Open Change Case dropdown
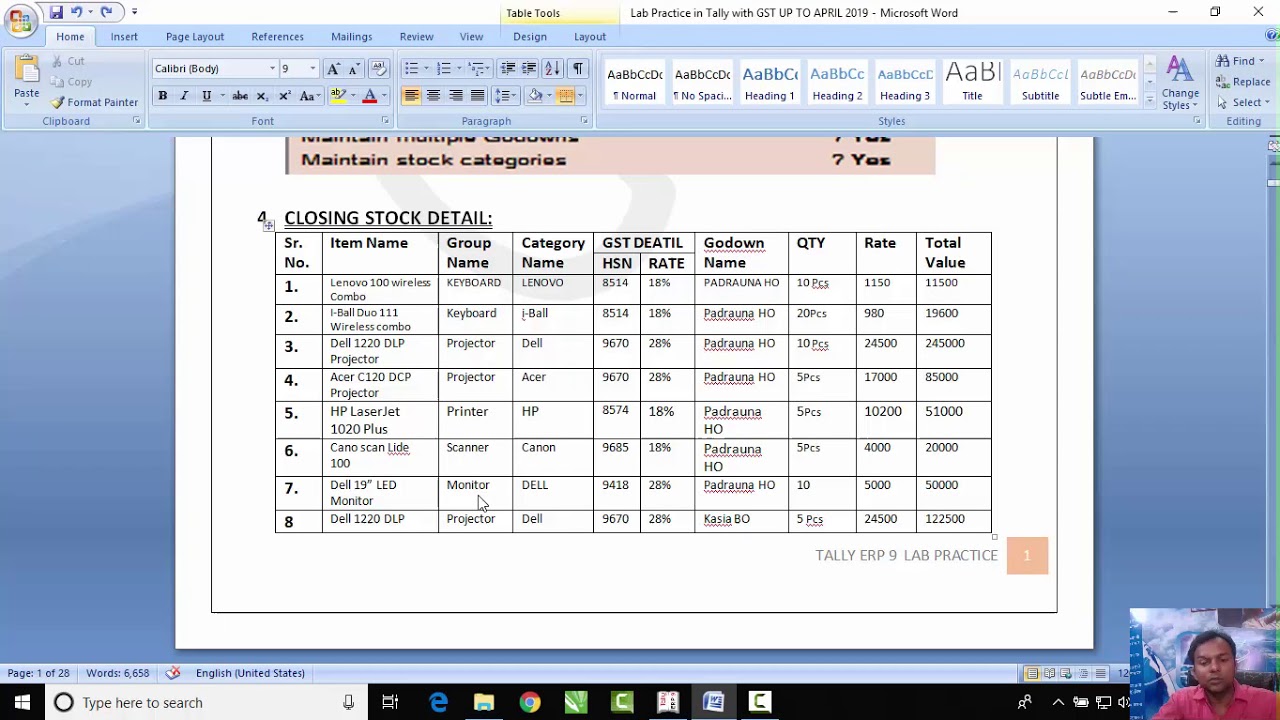This screenshot has height=720, width=1280. 309,96
